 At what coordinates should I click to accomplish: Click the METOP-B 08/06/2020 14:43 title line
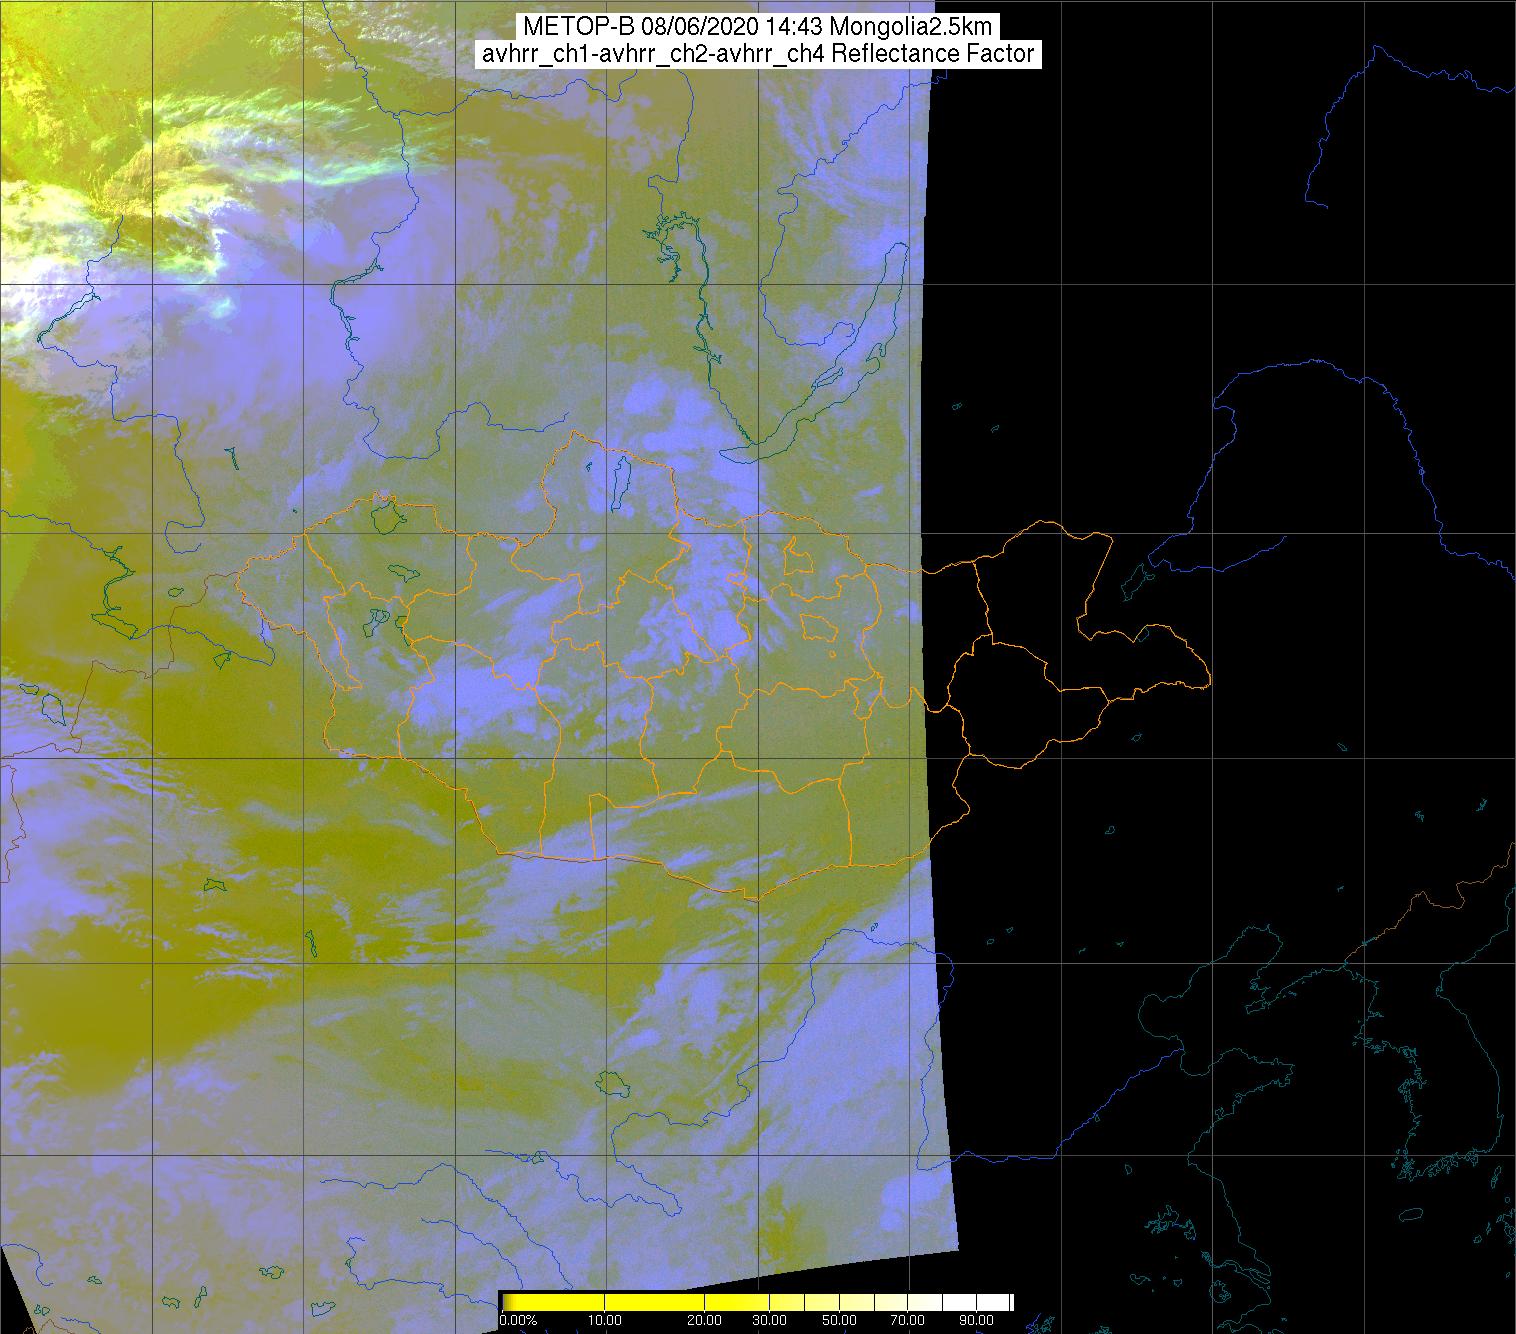757,27
